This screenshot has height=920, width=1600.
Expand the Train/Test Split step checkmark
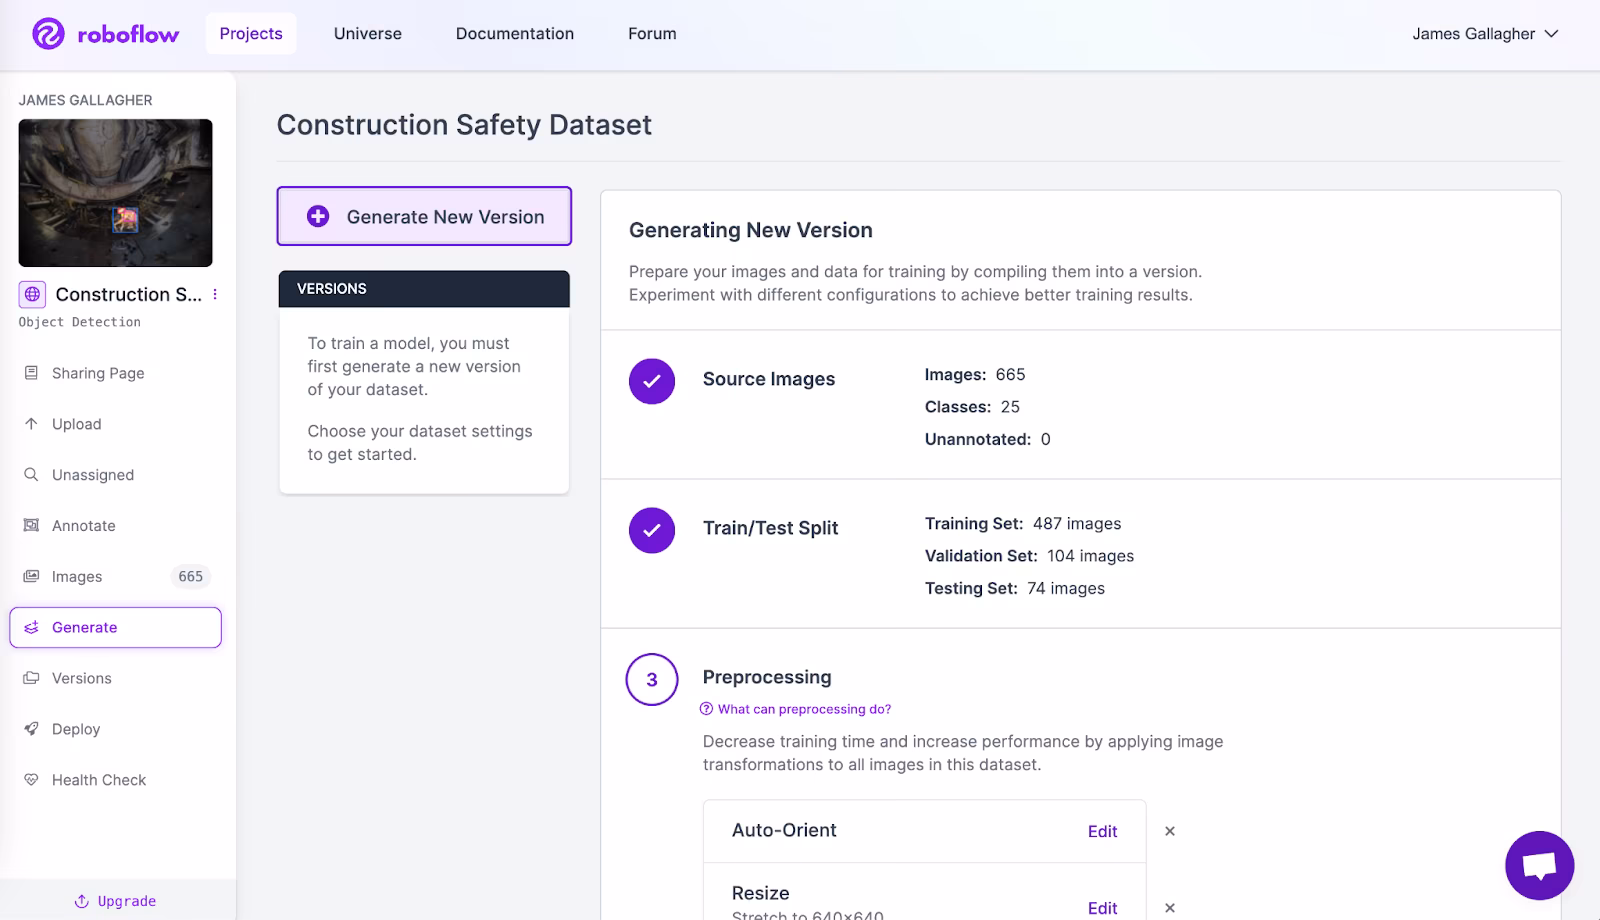[652, 530]
